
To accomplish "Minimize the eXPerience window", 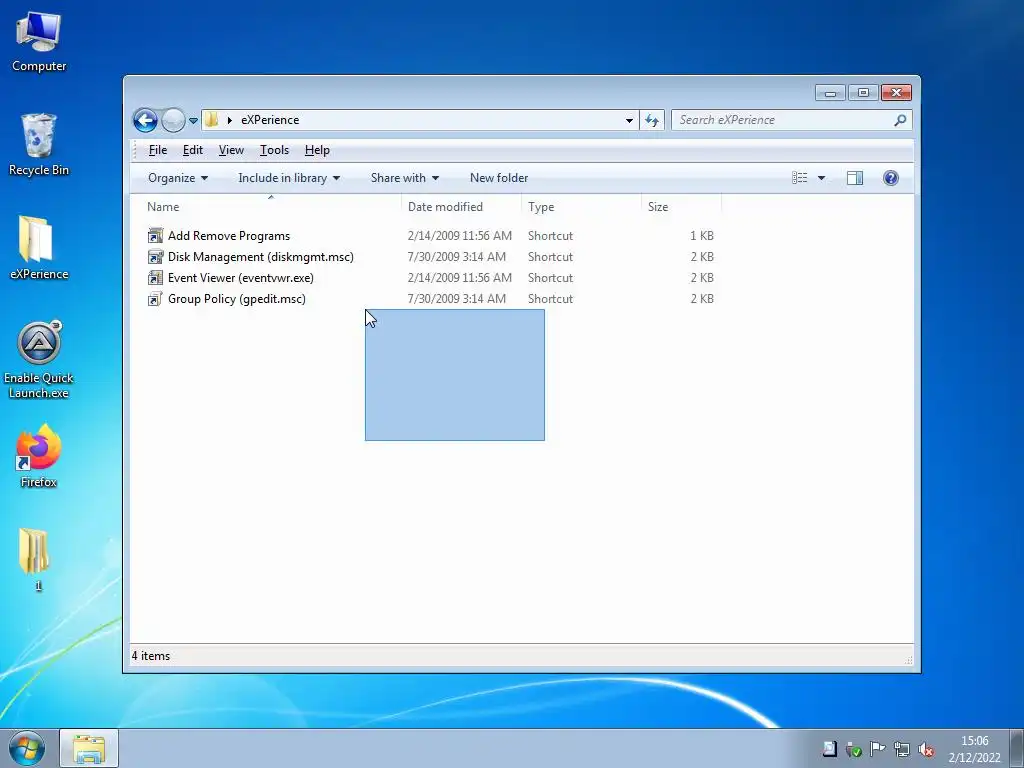I will [830, 93].
